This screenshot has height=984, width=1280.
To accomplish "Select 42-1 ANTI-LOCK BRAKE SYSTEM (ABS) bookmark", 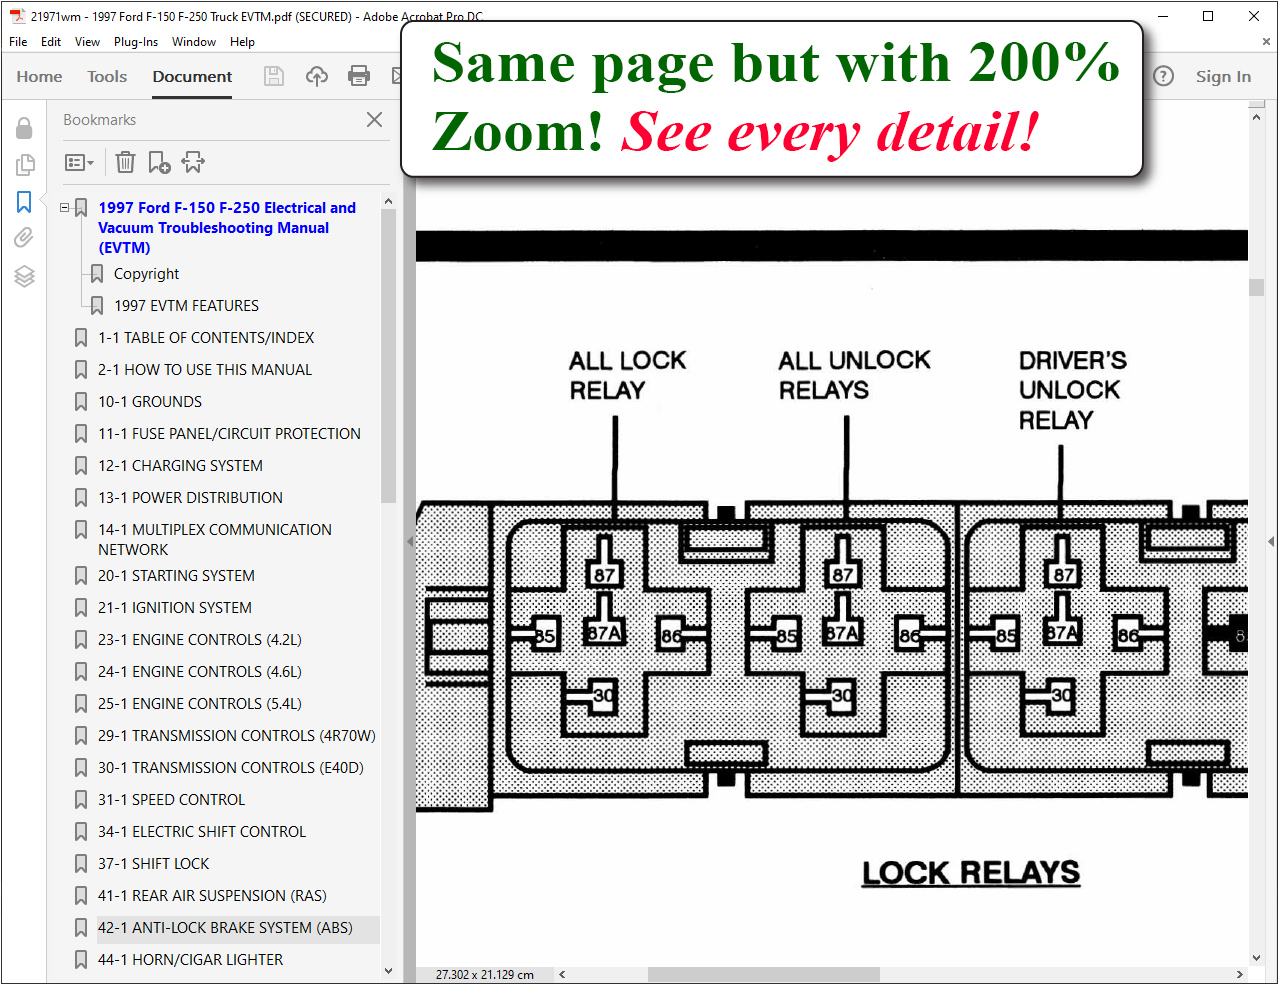I will click(x=225, y=928).
